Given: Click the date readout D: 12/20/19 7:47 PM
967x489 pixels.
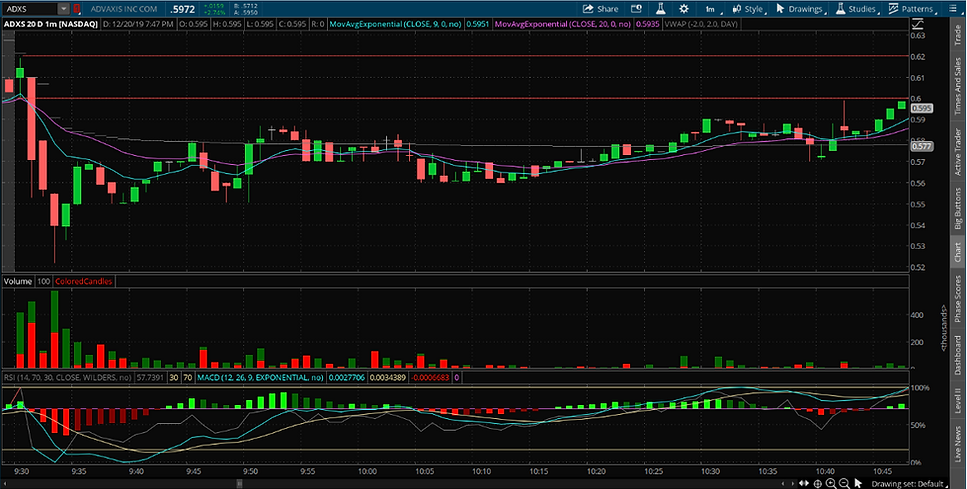Looking at the screenshot, I should coord(138,24).
